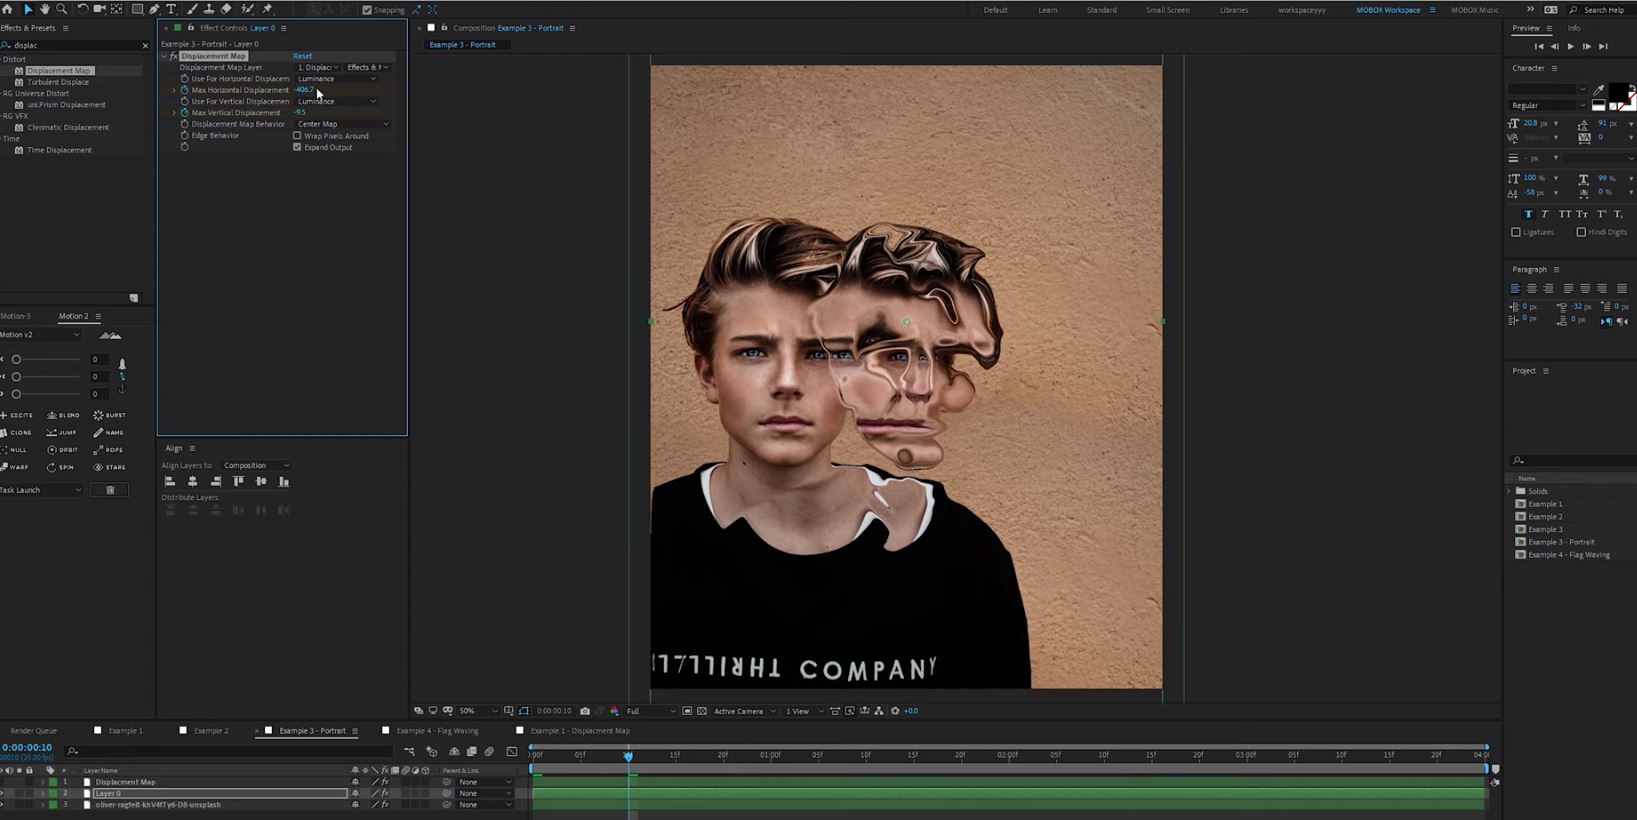The width and height of the screenshot is (1637, 820).
Task: Open the Task Launch dropdown
Action: pyautogui.click(x=41, y=490)
